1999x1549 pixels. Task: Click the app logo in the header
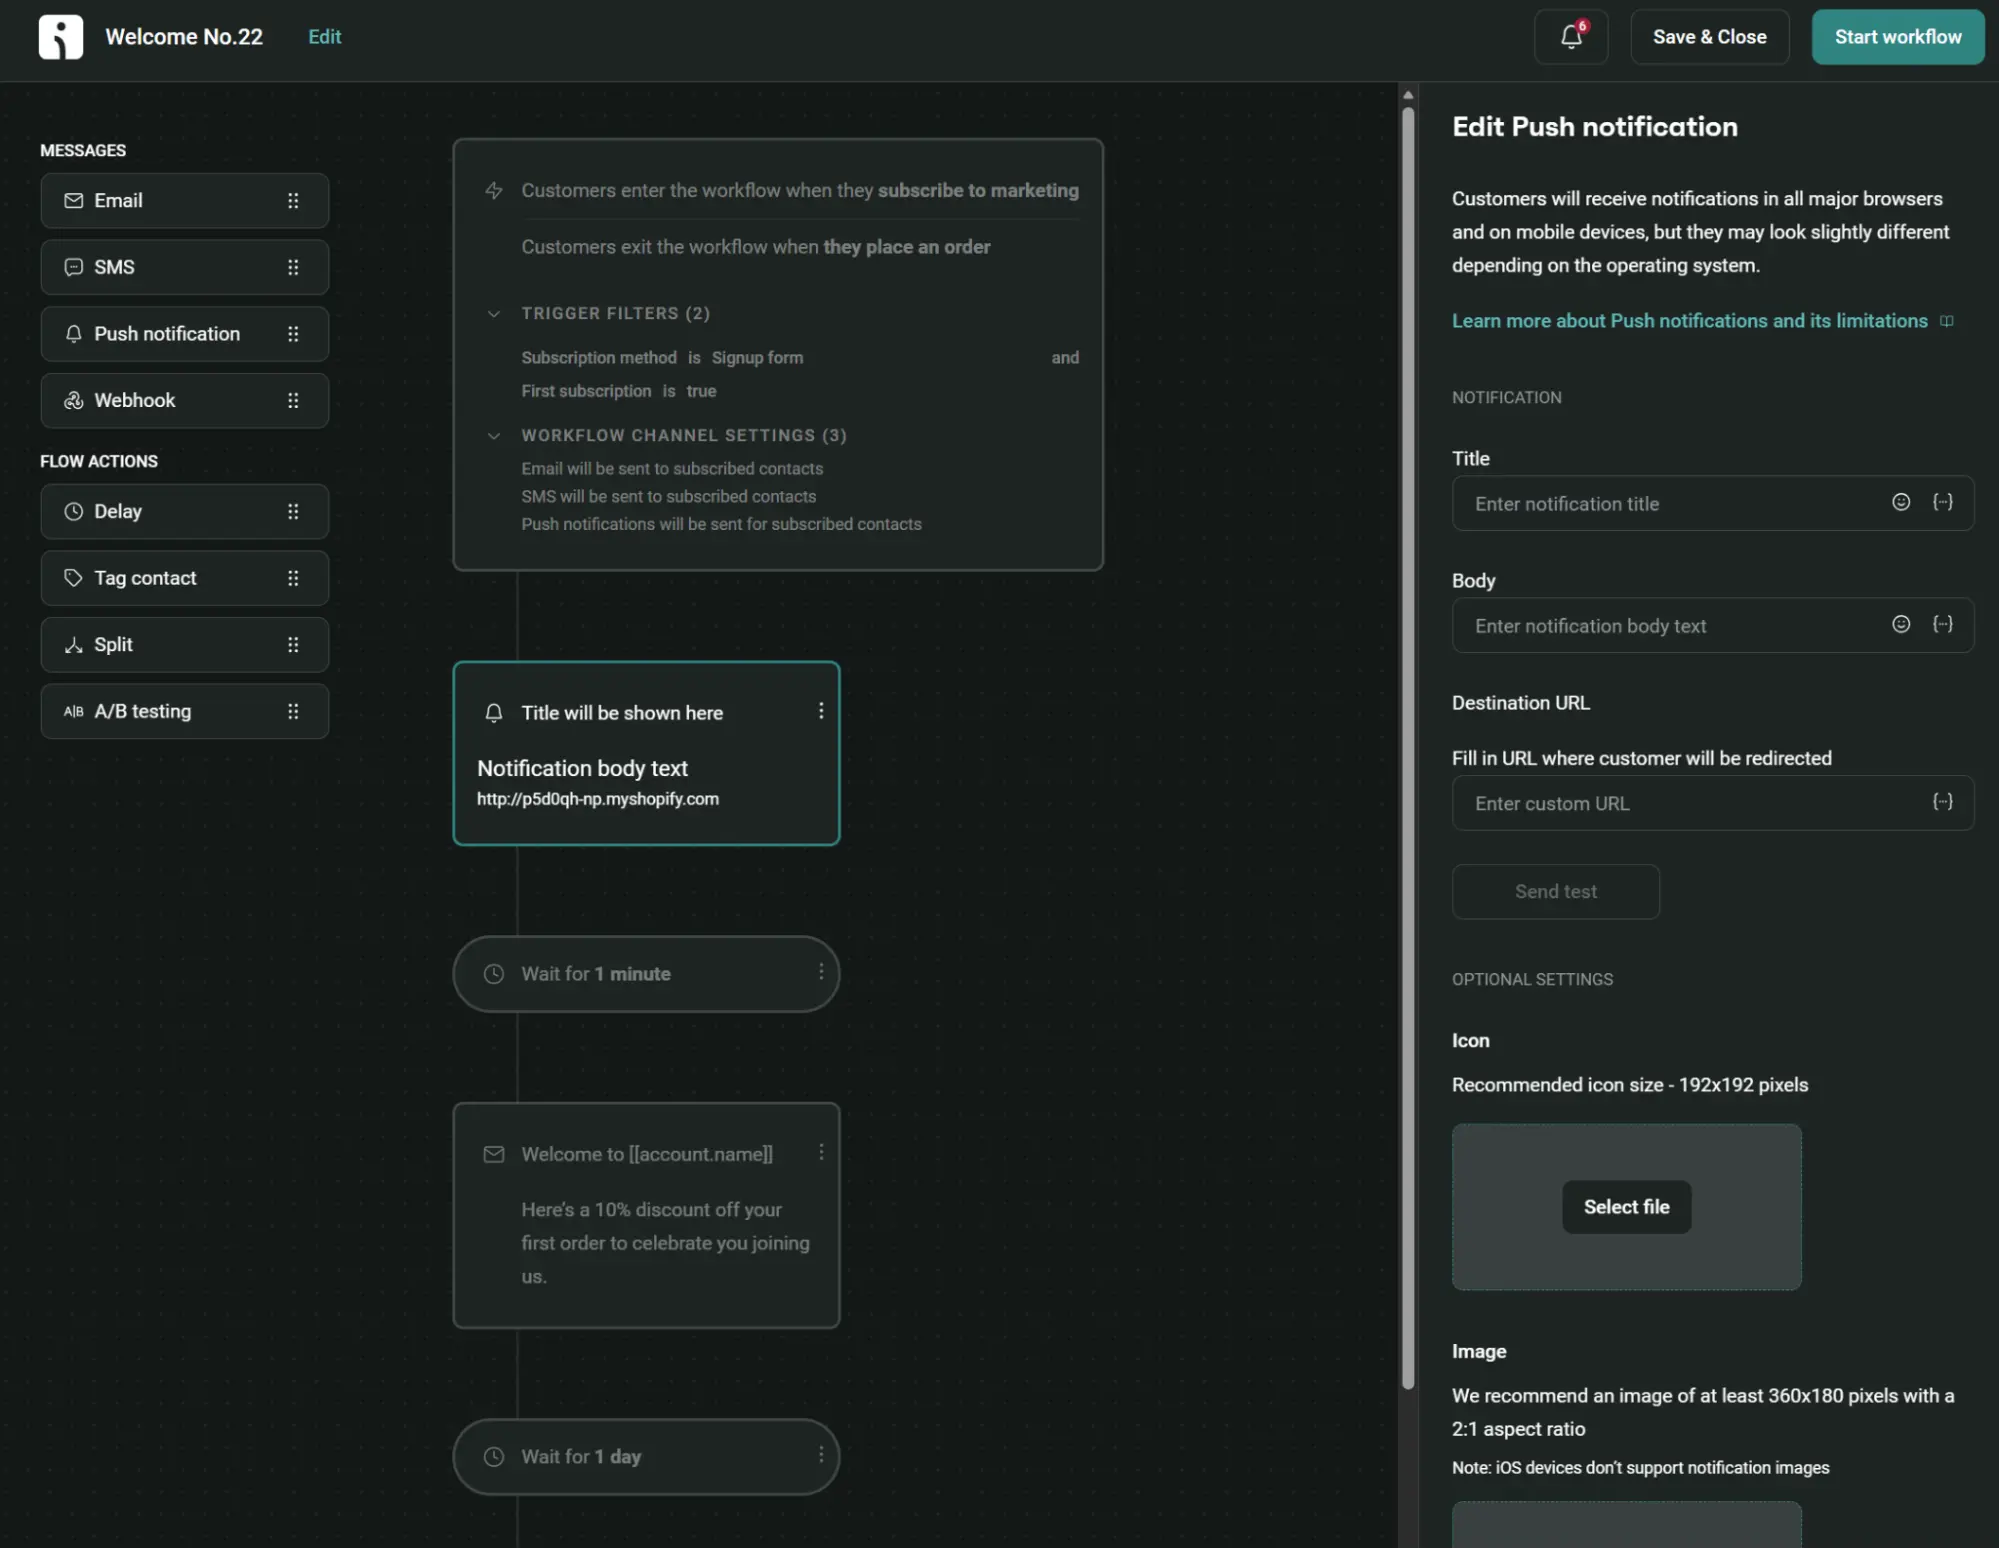(x=61, y=37)
